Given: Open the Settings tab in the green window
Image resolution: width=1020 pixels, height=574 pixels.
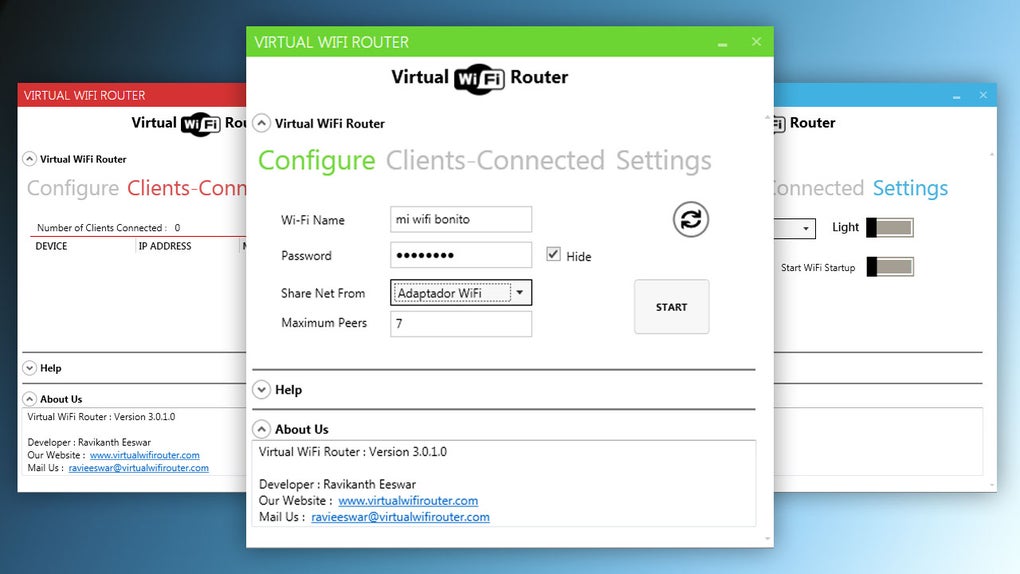Looking at the screenshot, I should (x=664, y=161).
